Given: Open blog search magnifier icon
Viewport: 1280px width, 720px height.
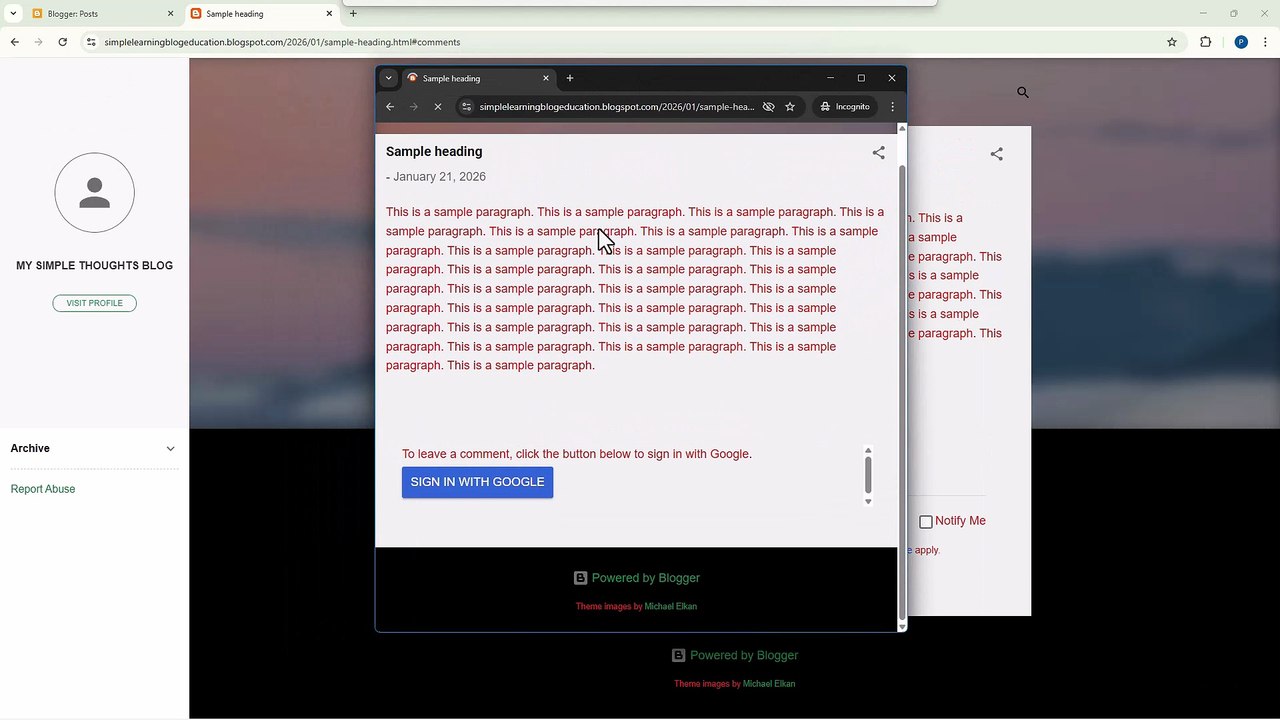Looking at the screenshot, I should 1023,92.
